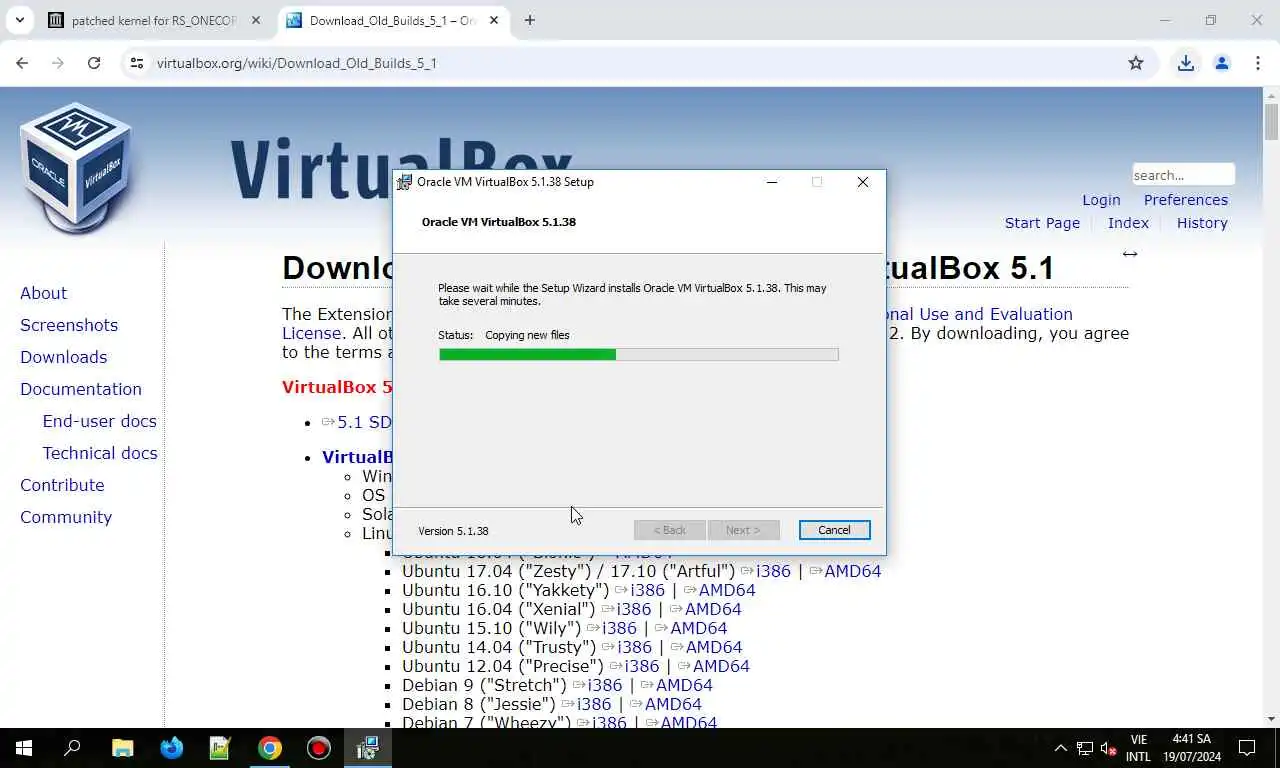Screen dimensions: 1280x768
Task: Open Chrome tab search dropdown
Action: [19, 20]
